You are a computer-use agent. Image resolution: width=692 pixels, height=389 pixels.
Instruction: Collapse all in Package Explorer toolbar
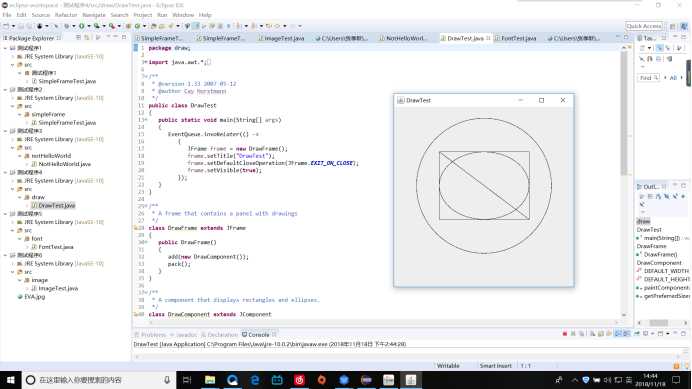(78, 38)
